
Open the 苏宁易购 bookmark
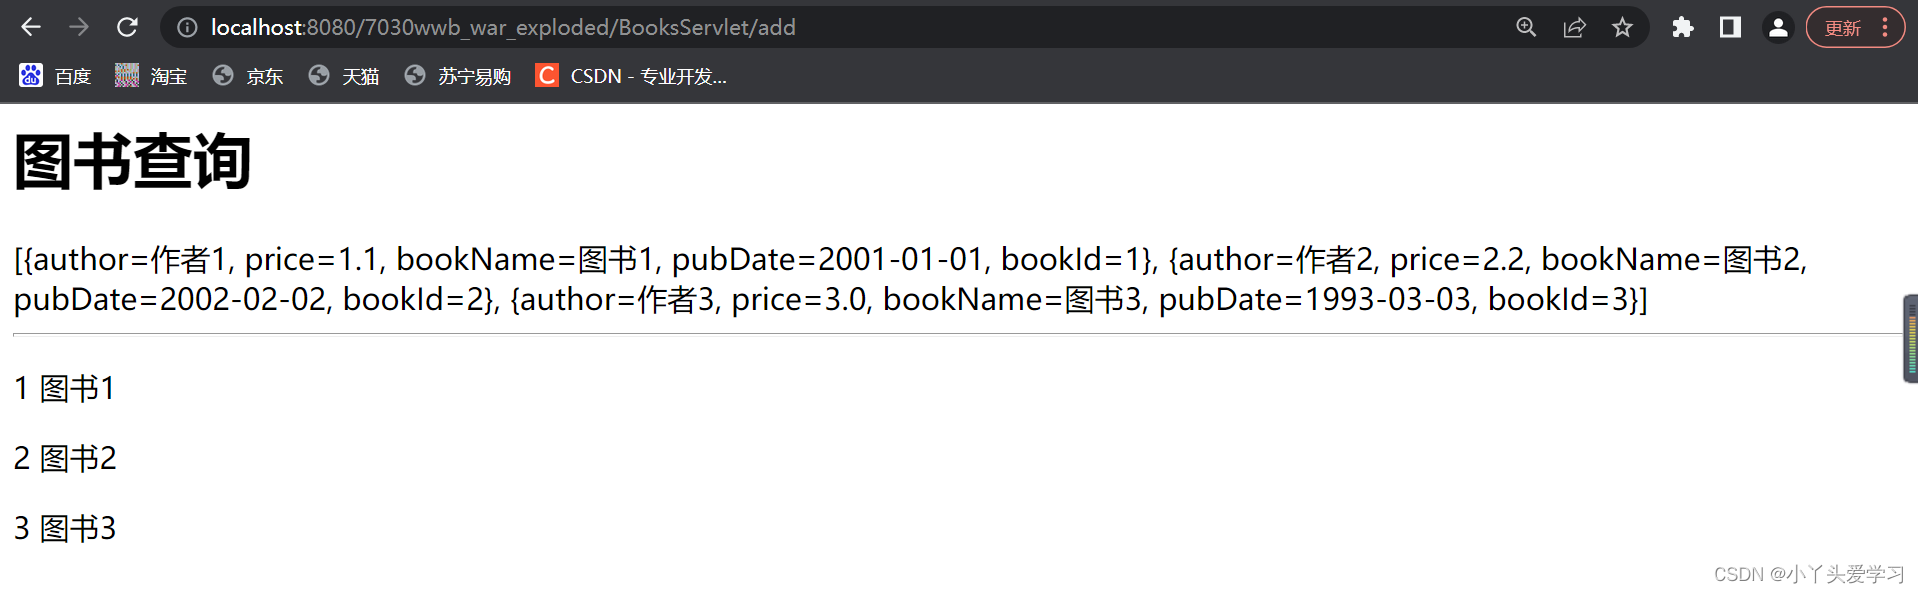click(457, 76)
